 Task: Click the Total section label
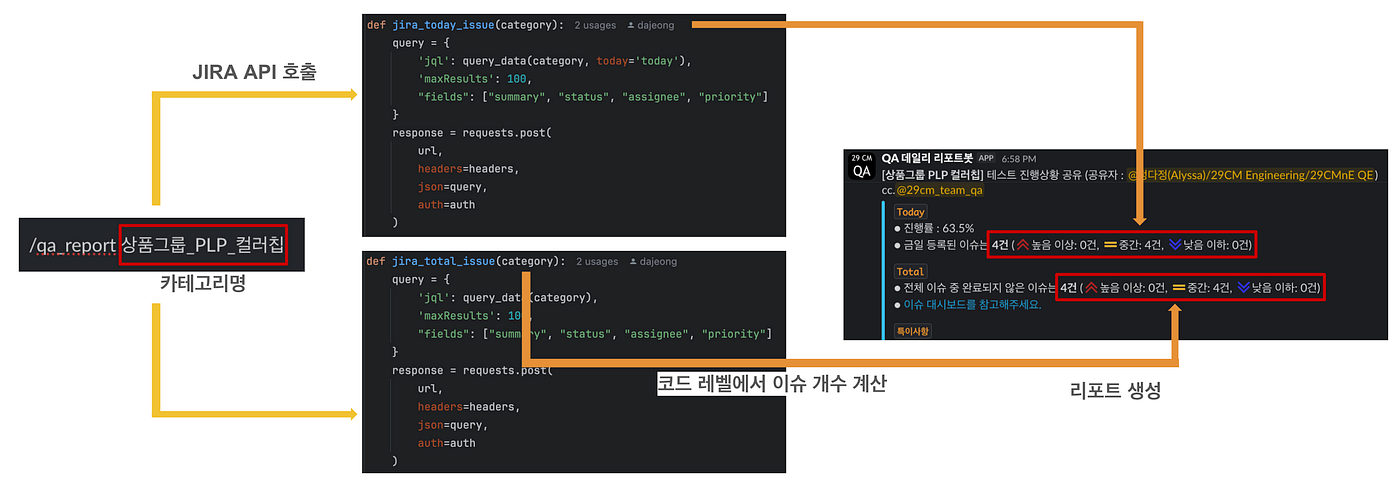click(910, 272)
